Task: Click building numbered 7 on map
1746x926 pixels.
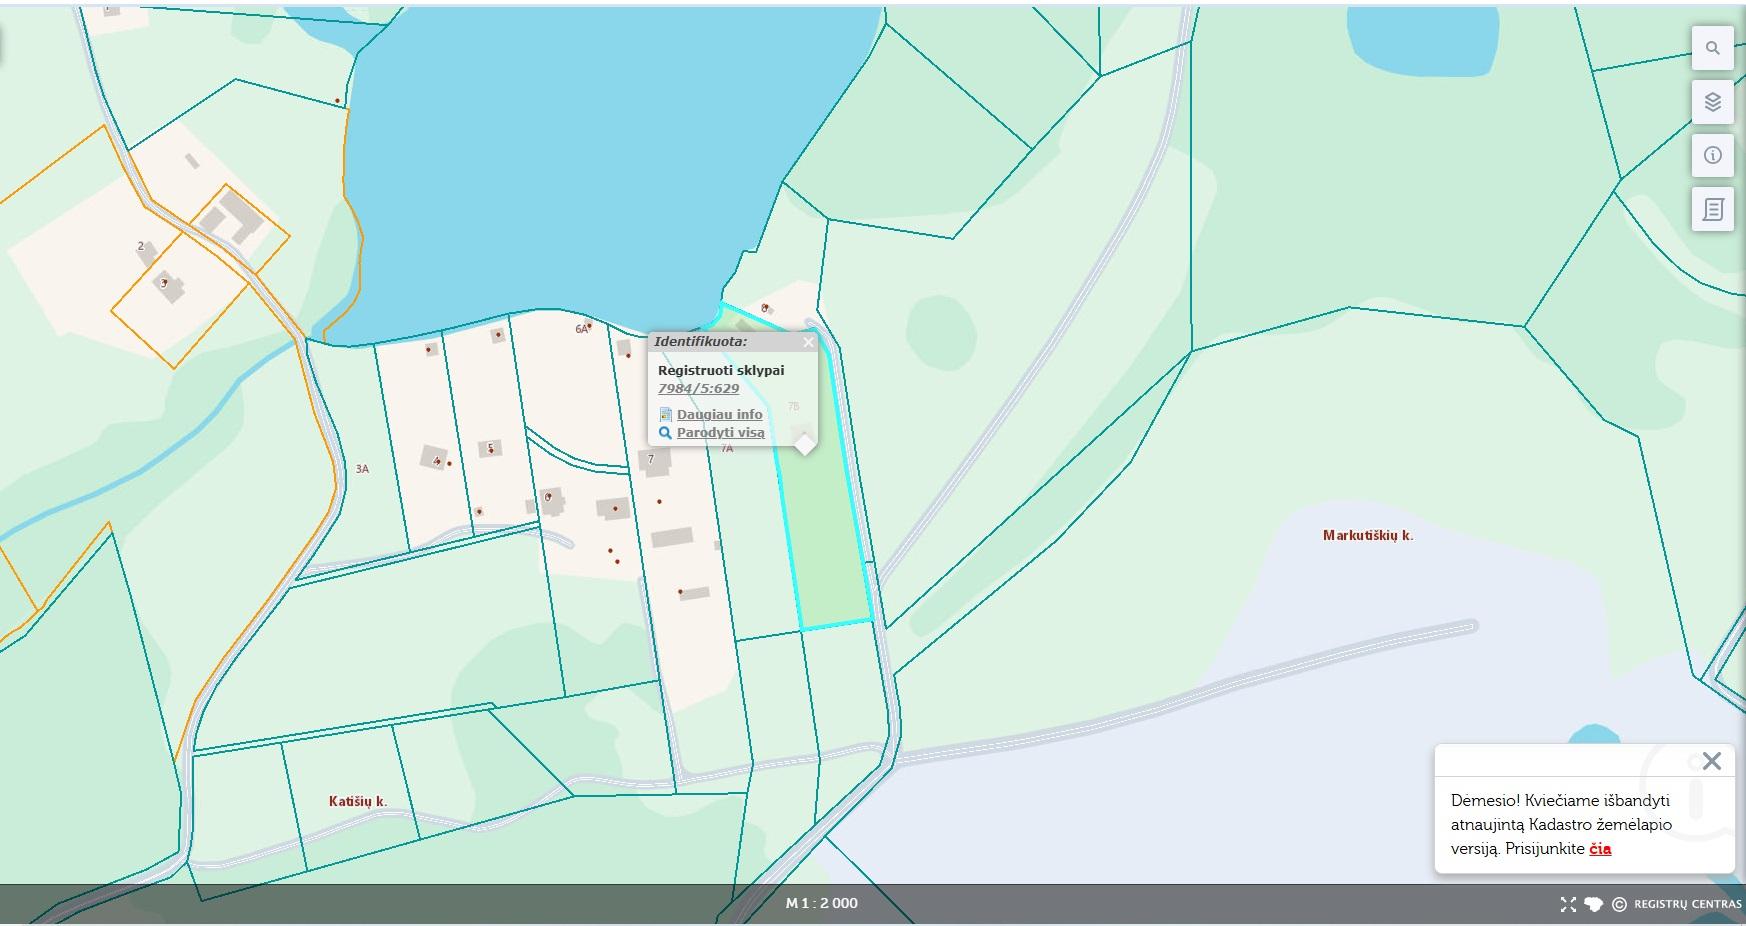Action: tap(656, 461)
